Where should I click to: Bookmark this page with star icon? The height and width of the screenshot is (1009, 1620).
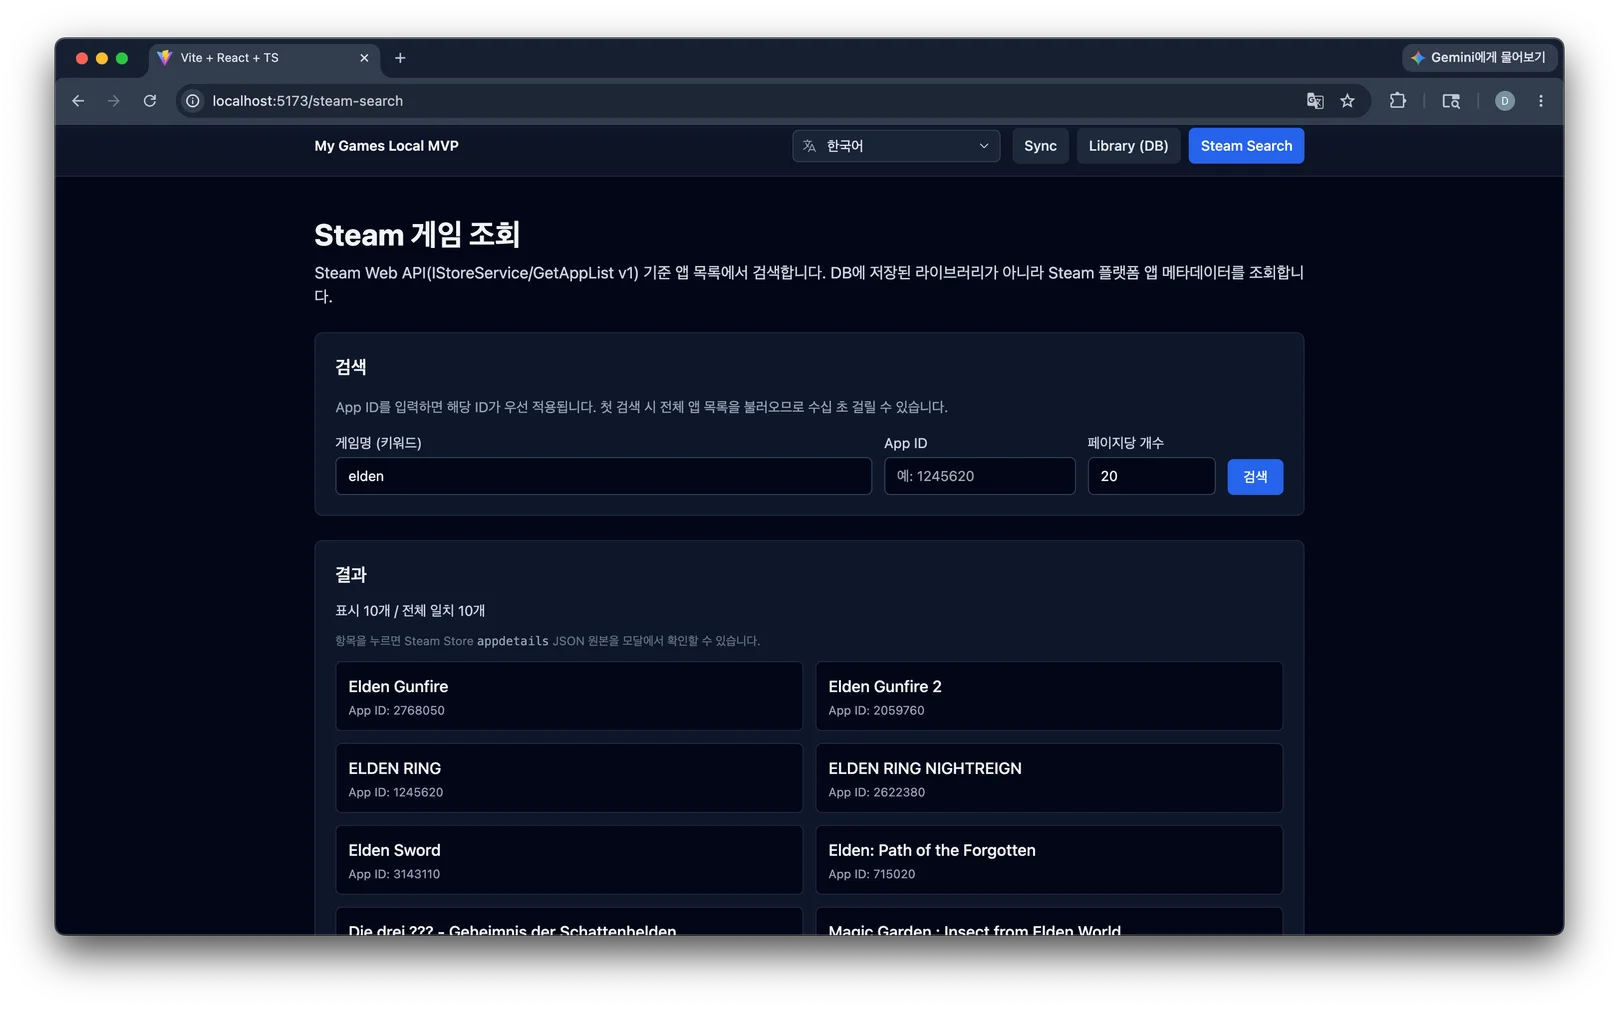[1348, 101]
